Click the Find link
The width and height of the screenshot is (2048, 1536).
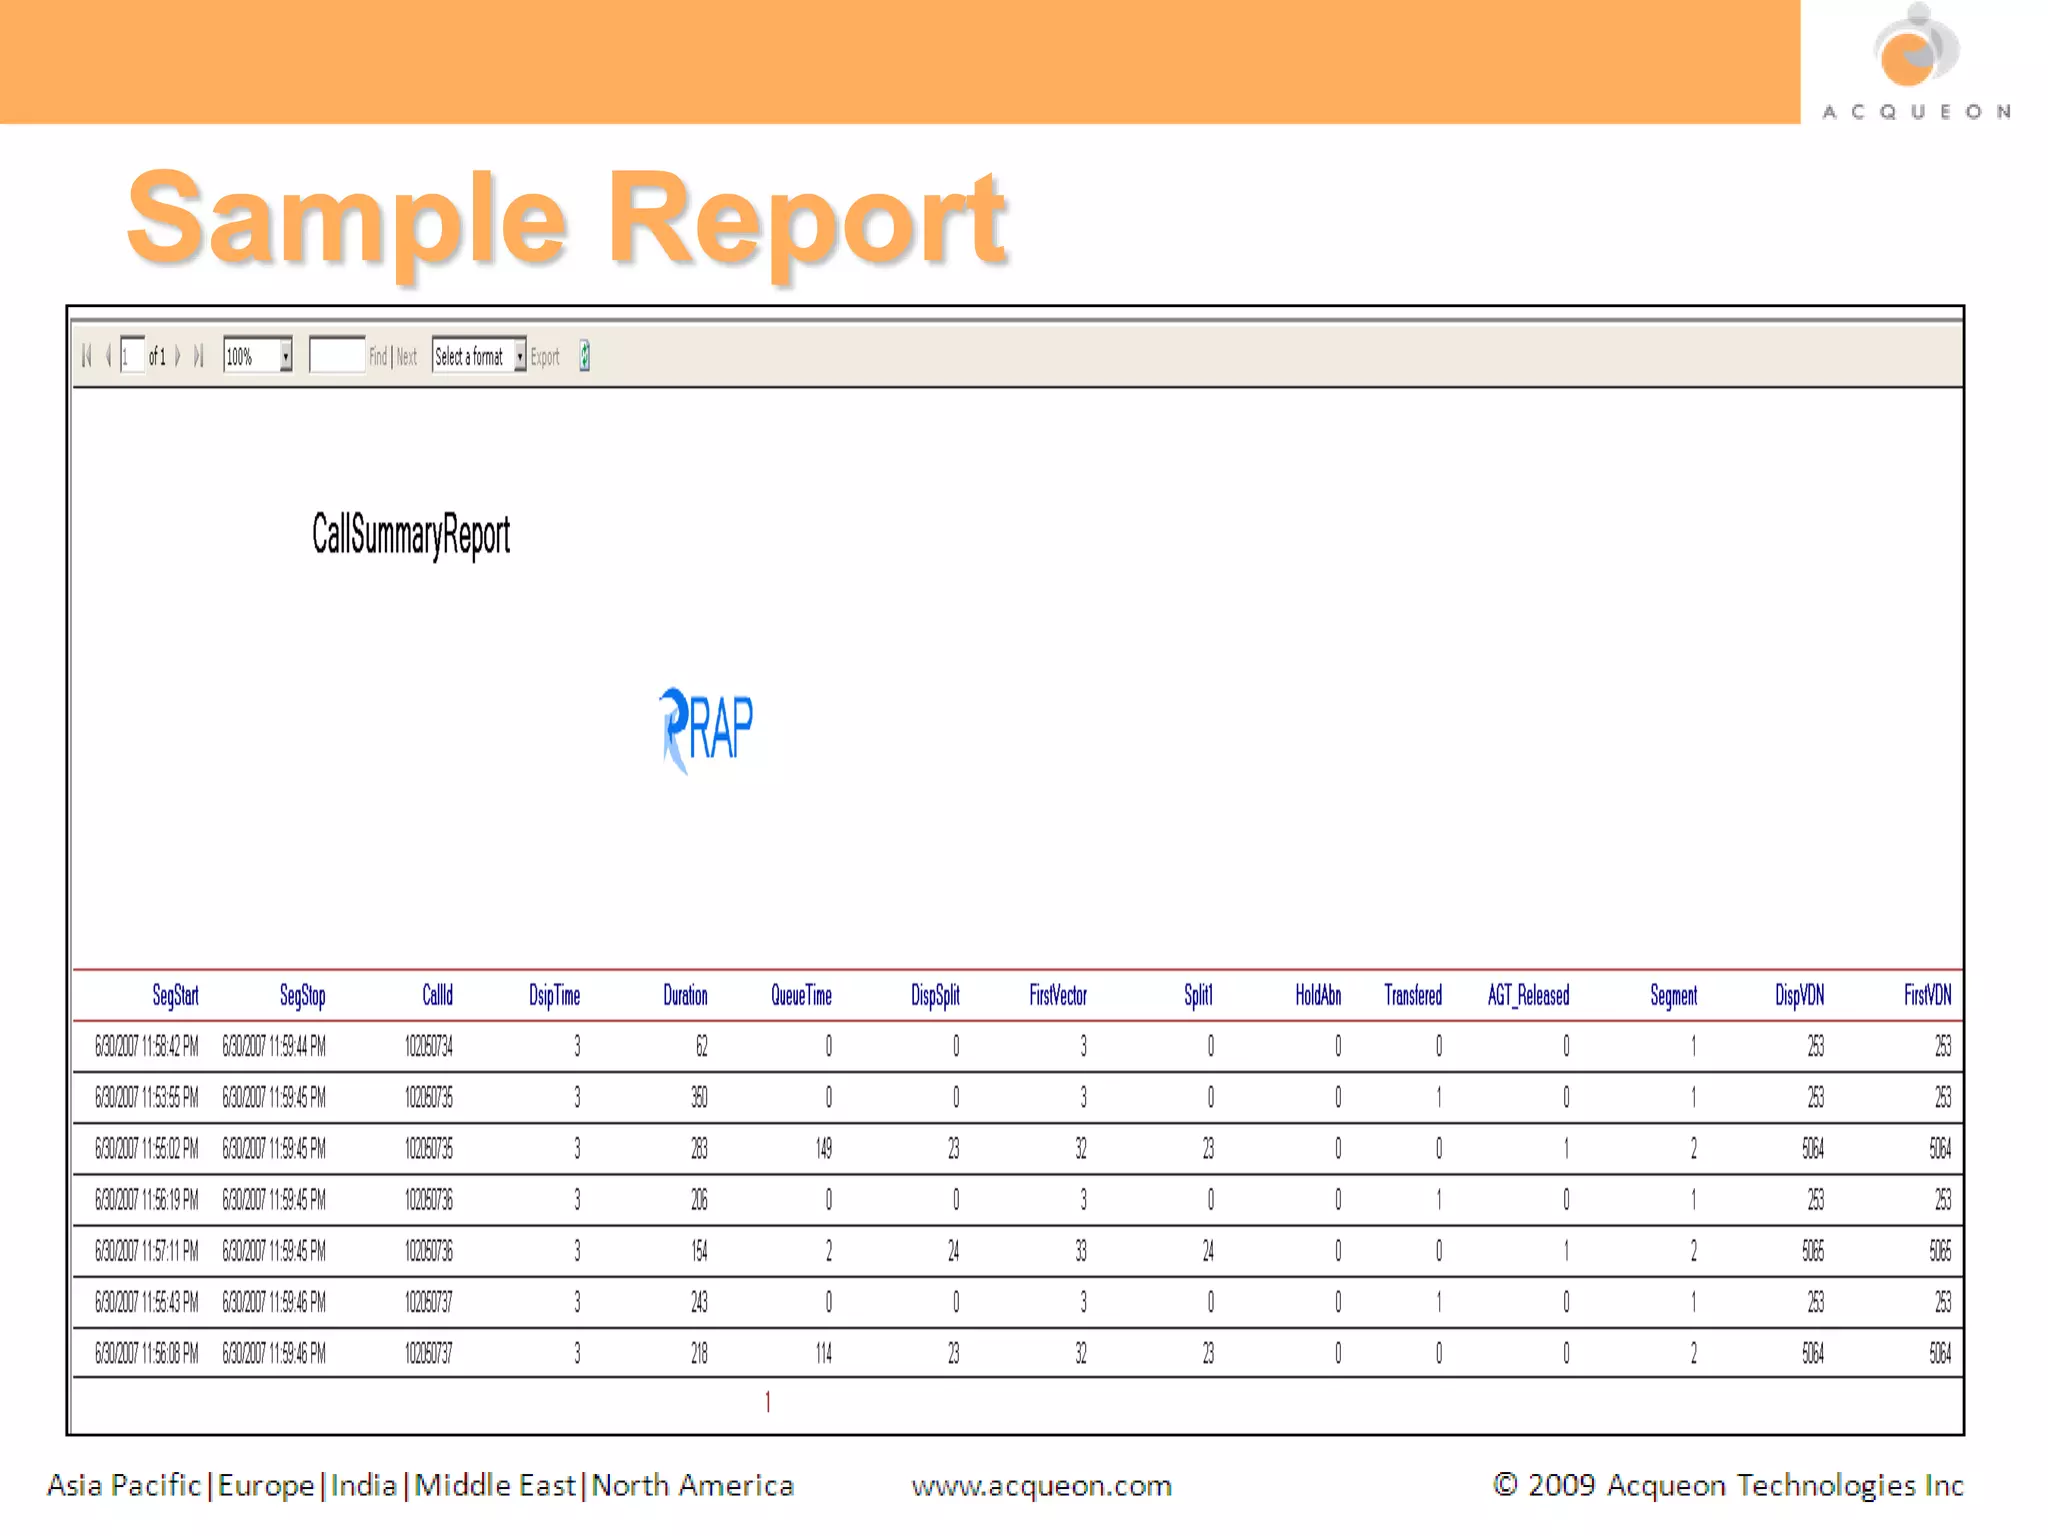point(378,356)
